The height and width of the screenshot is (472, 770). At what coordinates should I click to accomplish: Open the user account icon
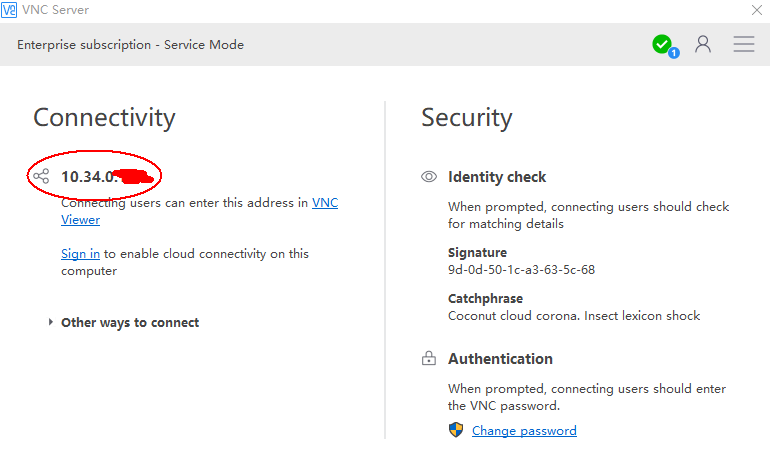click(x=703, y=44)
